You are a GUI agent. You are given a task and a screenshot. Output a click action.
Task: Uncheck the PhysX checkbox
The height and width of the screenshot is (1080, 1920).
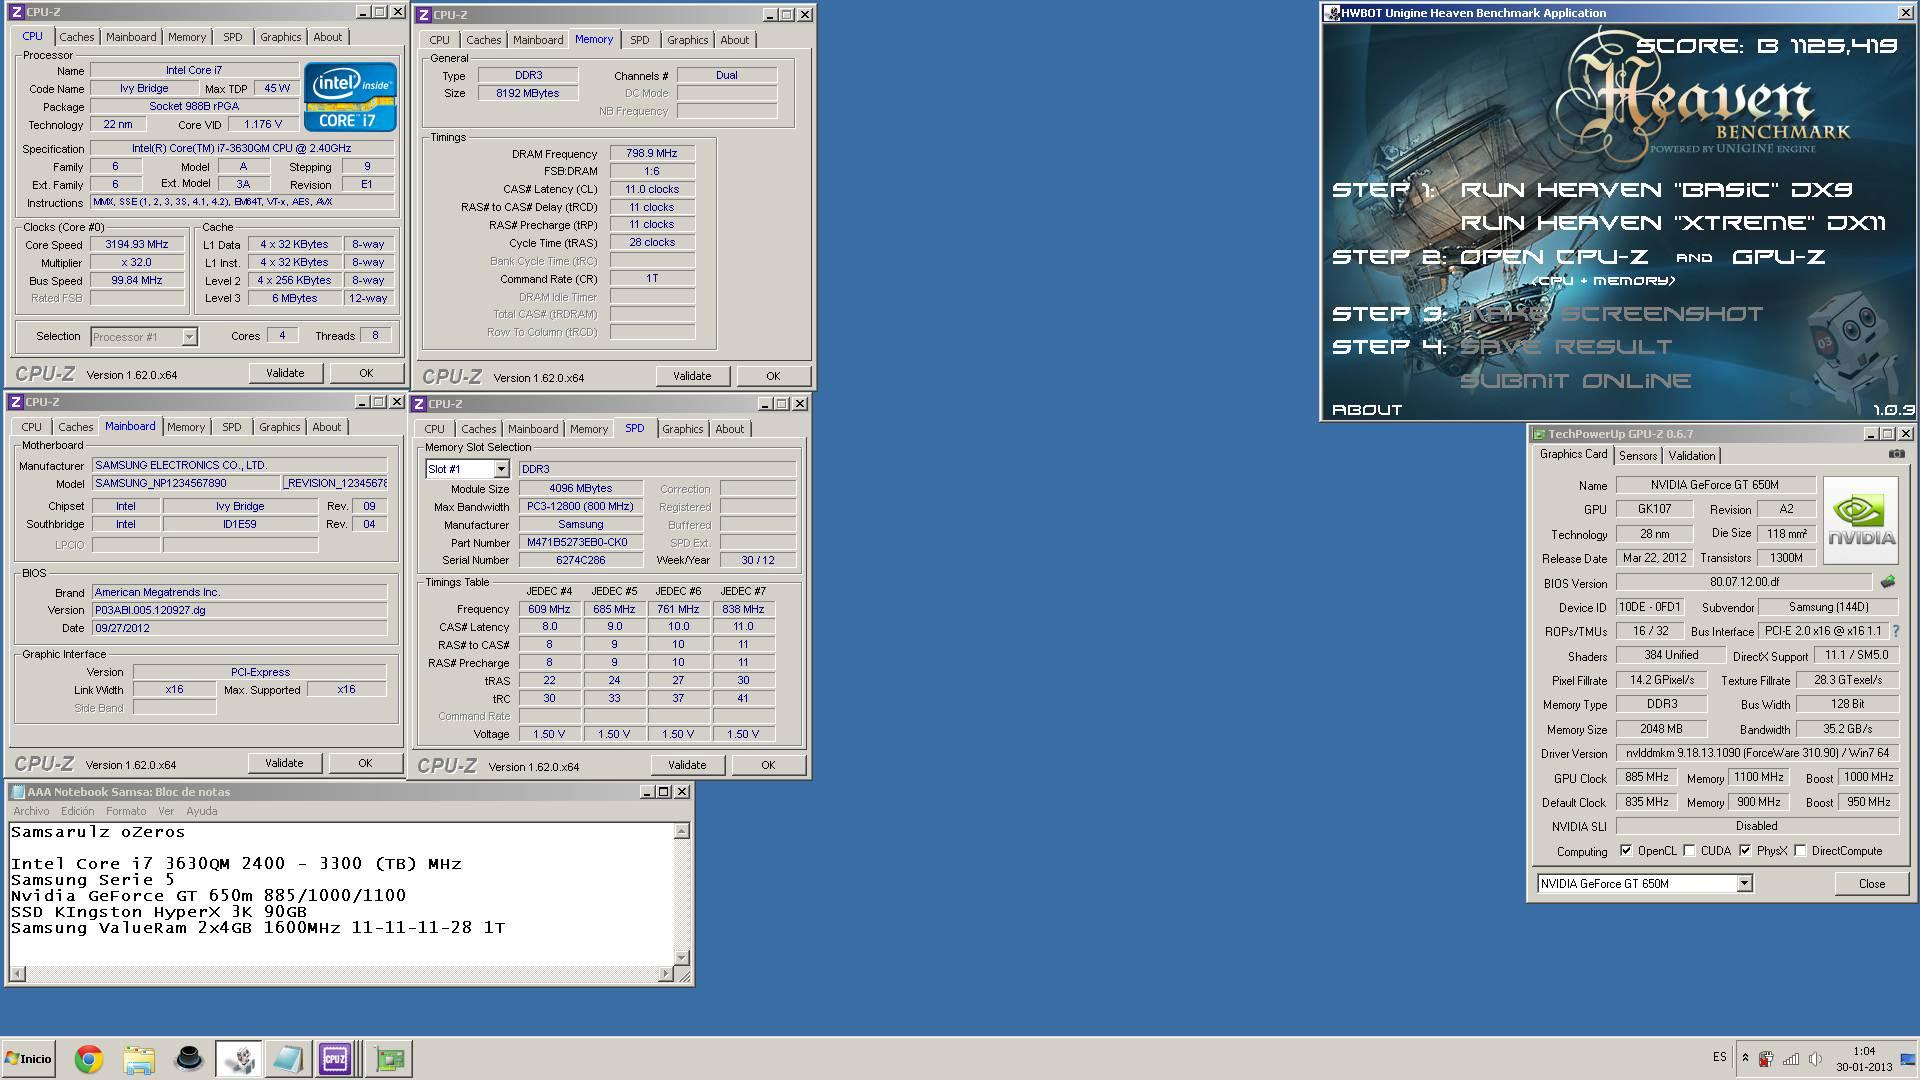[x=1745, y=851]
